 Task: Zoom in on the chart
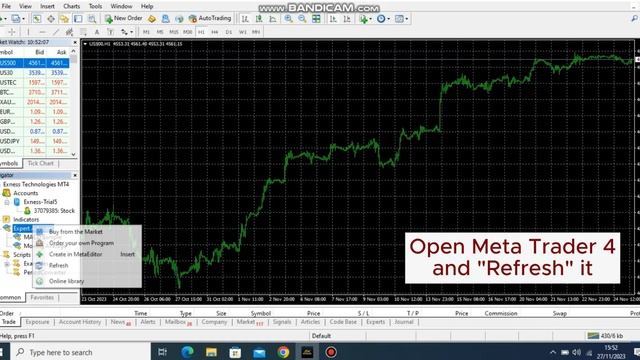pos(288,18)
